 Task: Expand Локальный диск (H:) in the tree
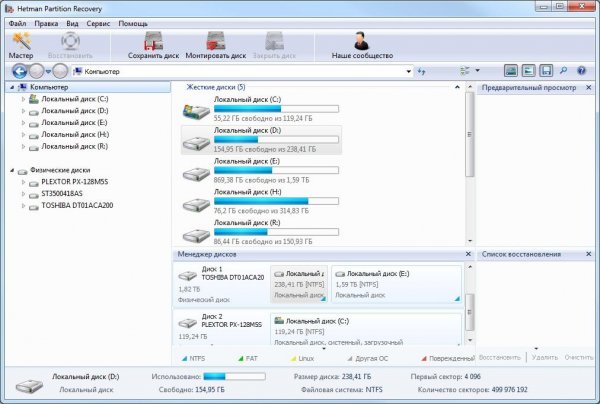(x=23, y=135)
